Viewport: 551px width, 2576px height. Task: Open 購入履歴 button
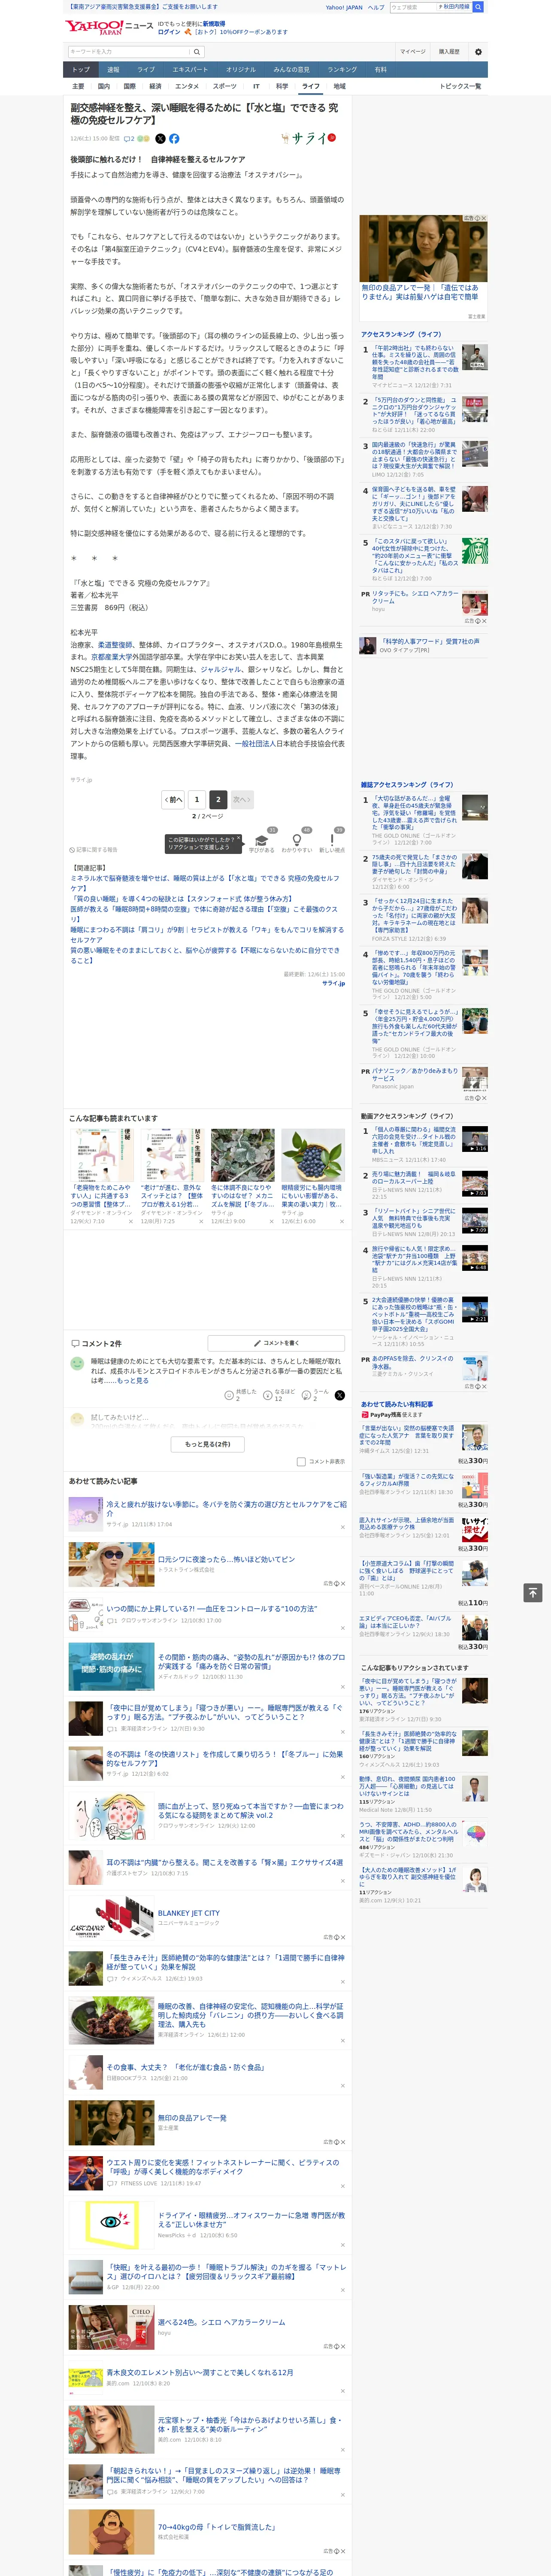[x=449, y=52]
